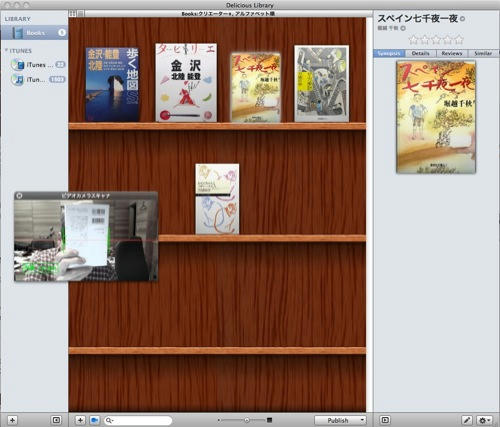Select the blue Kanazawa walking map book

(112, 84)
